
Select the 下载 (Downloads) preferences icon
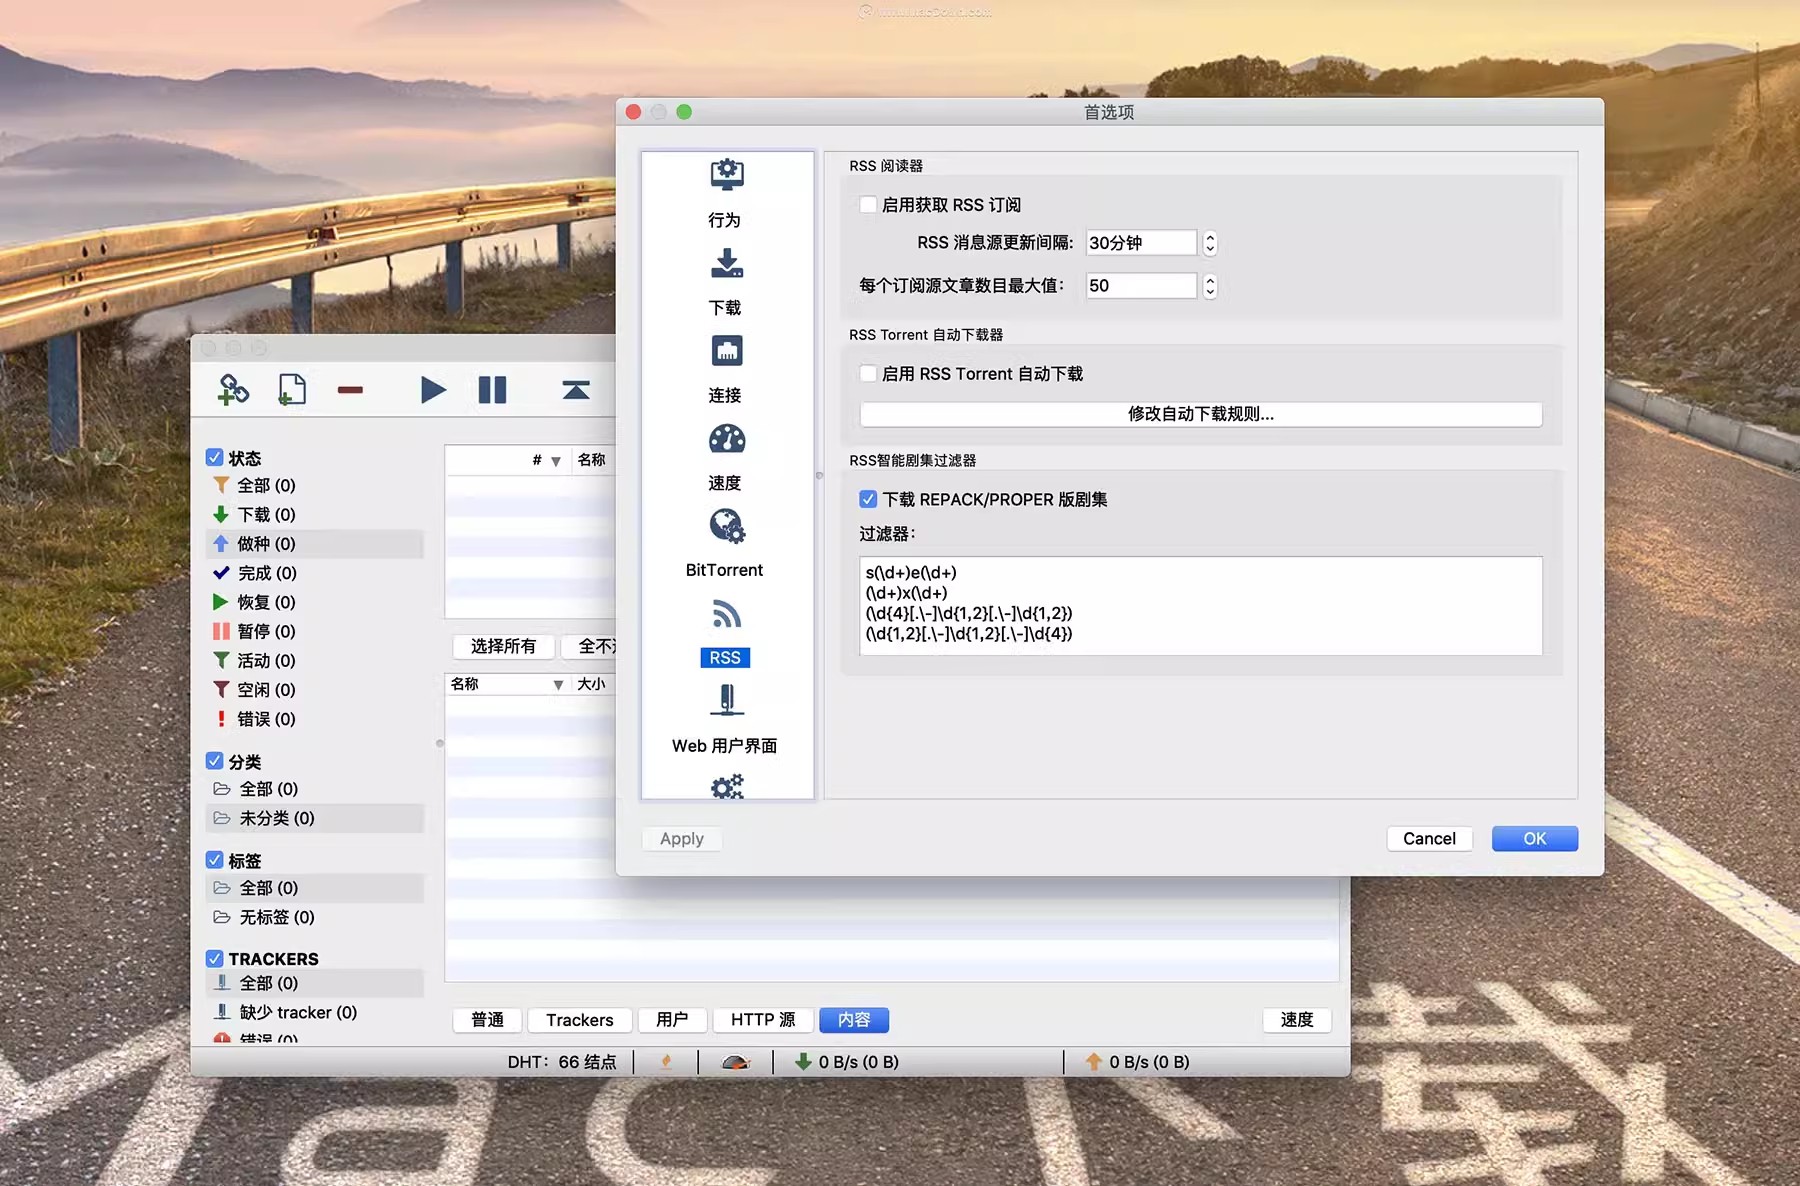tap(724, 279)
